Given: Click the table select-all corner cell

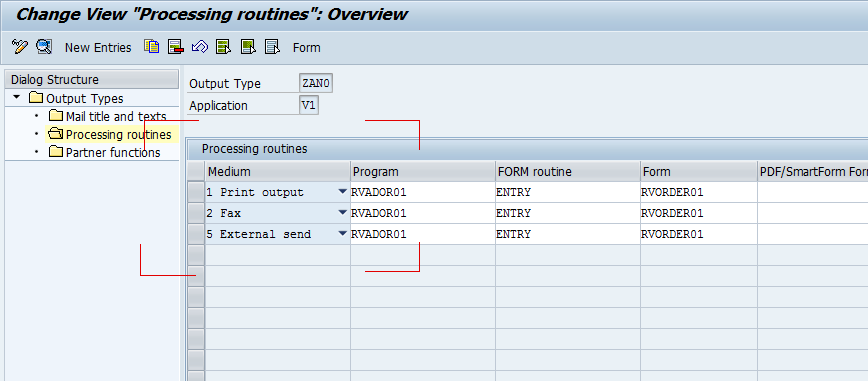Looking at the screenshot, I should pos(196,172).
